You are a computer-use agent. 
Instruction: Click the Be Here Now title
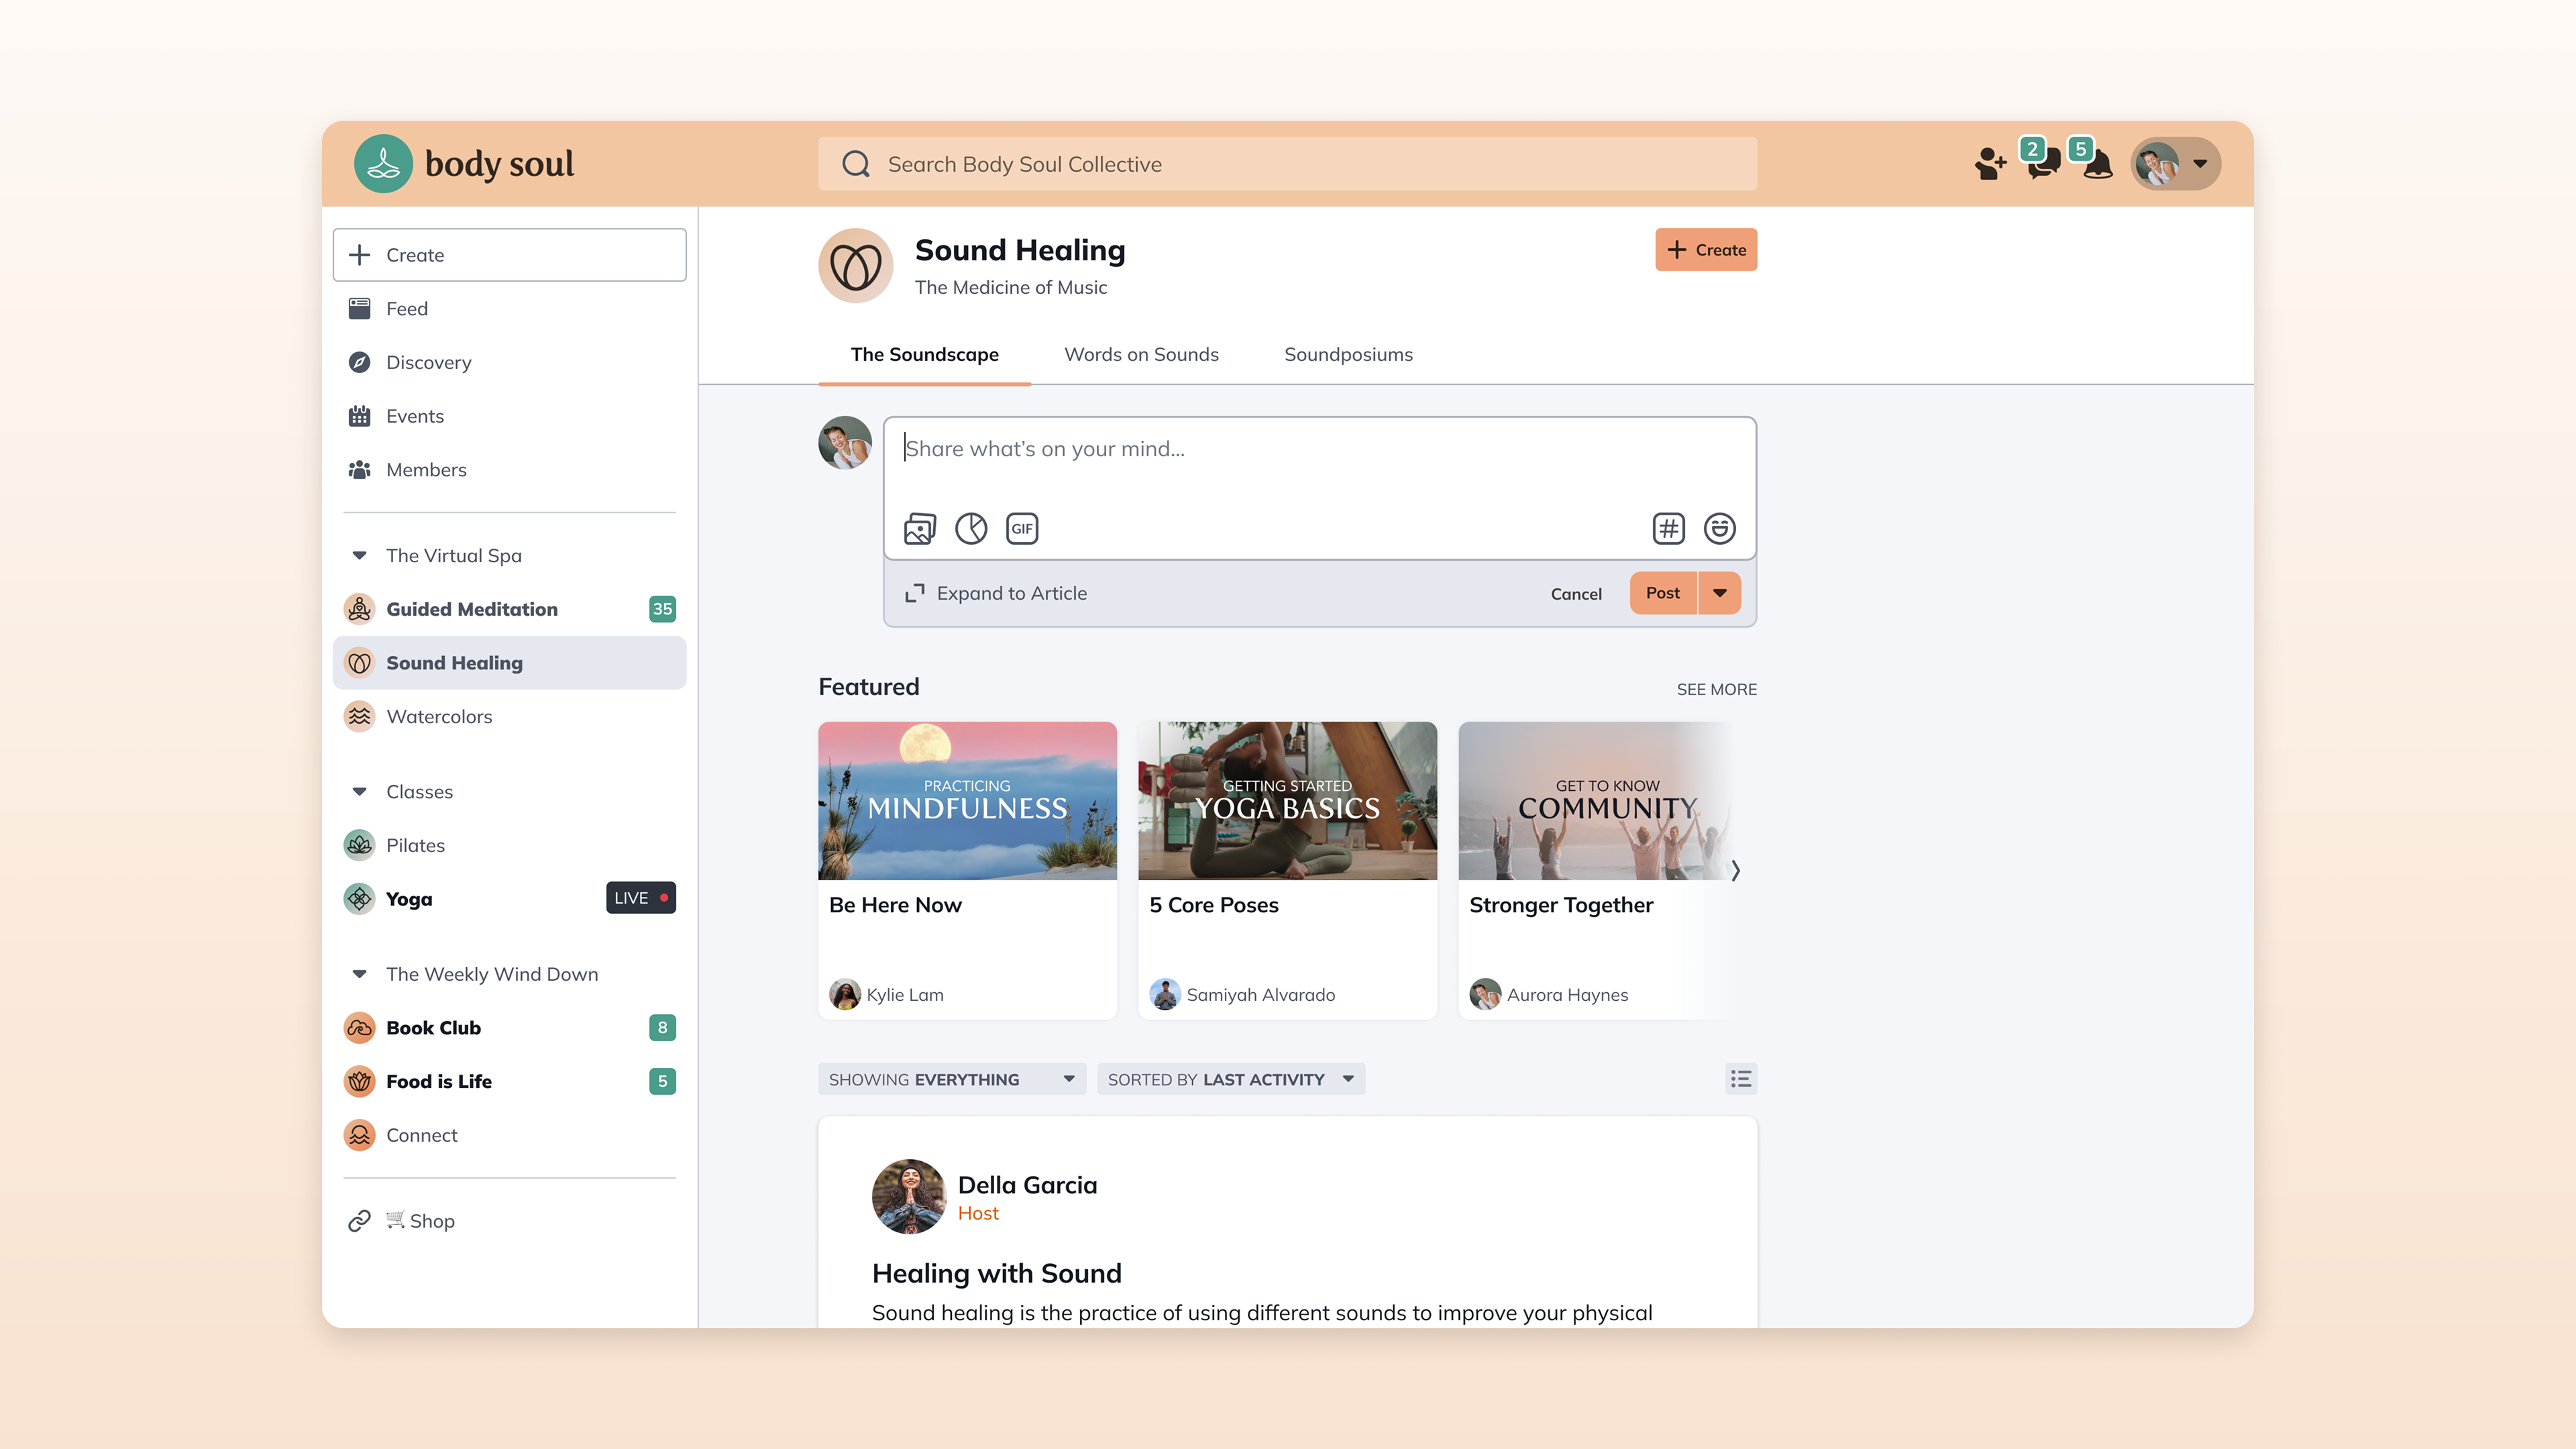pyautogui.click(x=895, y=904)
